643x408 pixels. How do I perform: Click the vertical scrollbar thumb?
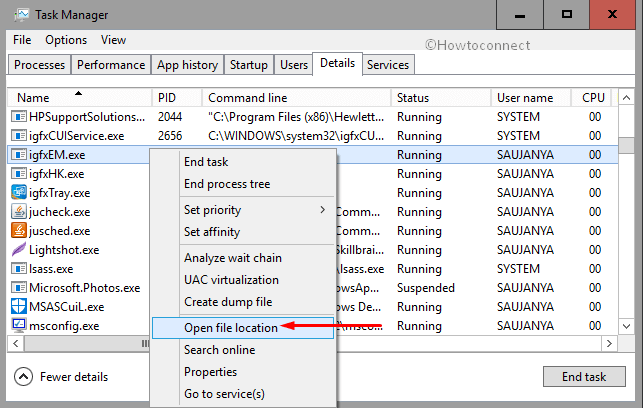[x=626, y=145]
